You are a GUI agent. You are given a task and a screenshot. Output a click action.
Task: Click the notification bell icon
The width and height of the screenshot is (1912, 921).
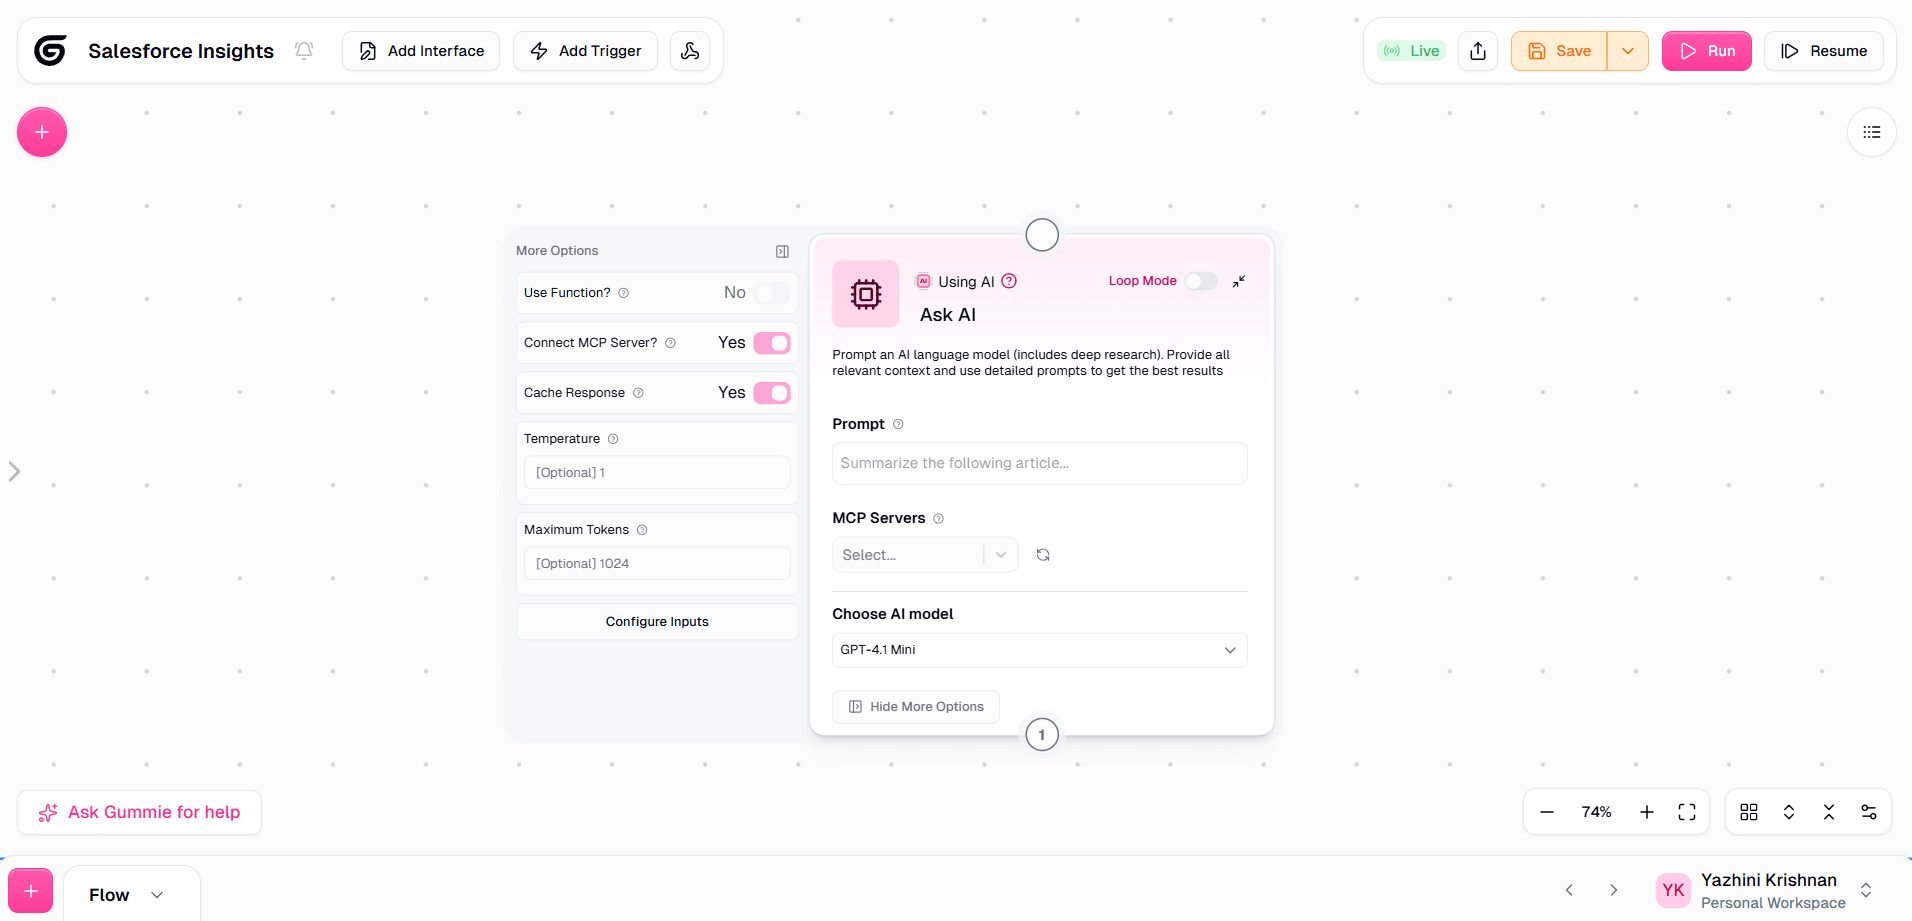tap(304, 51)
